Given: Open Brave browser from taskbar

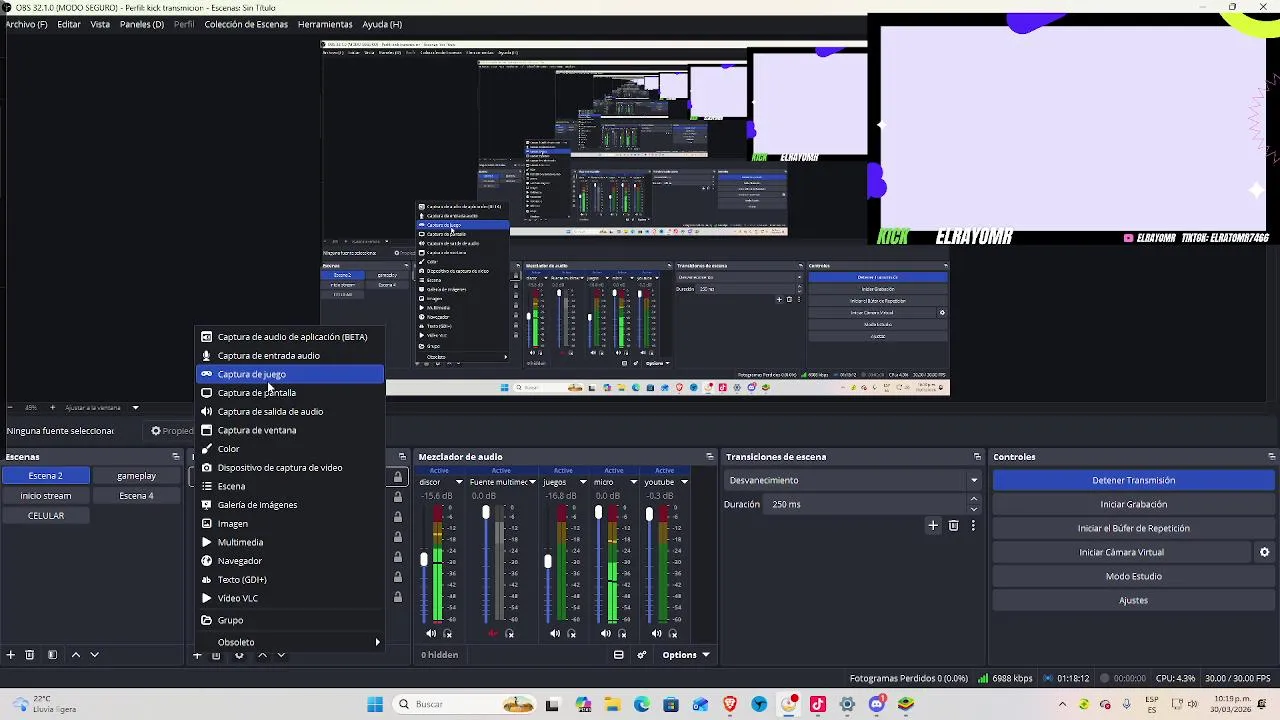Looking at the screenshot, I should coord(729,704).
